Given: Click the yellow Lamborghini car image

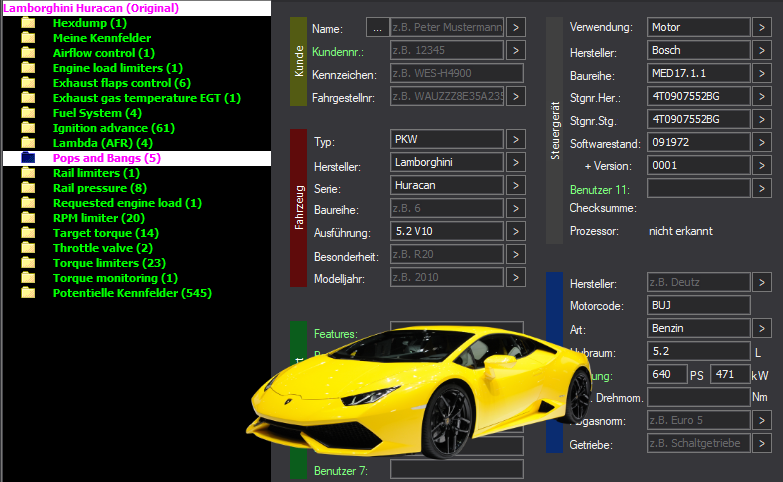Looking at the screenshot, I should 419,390.
